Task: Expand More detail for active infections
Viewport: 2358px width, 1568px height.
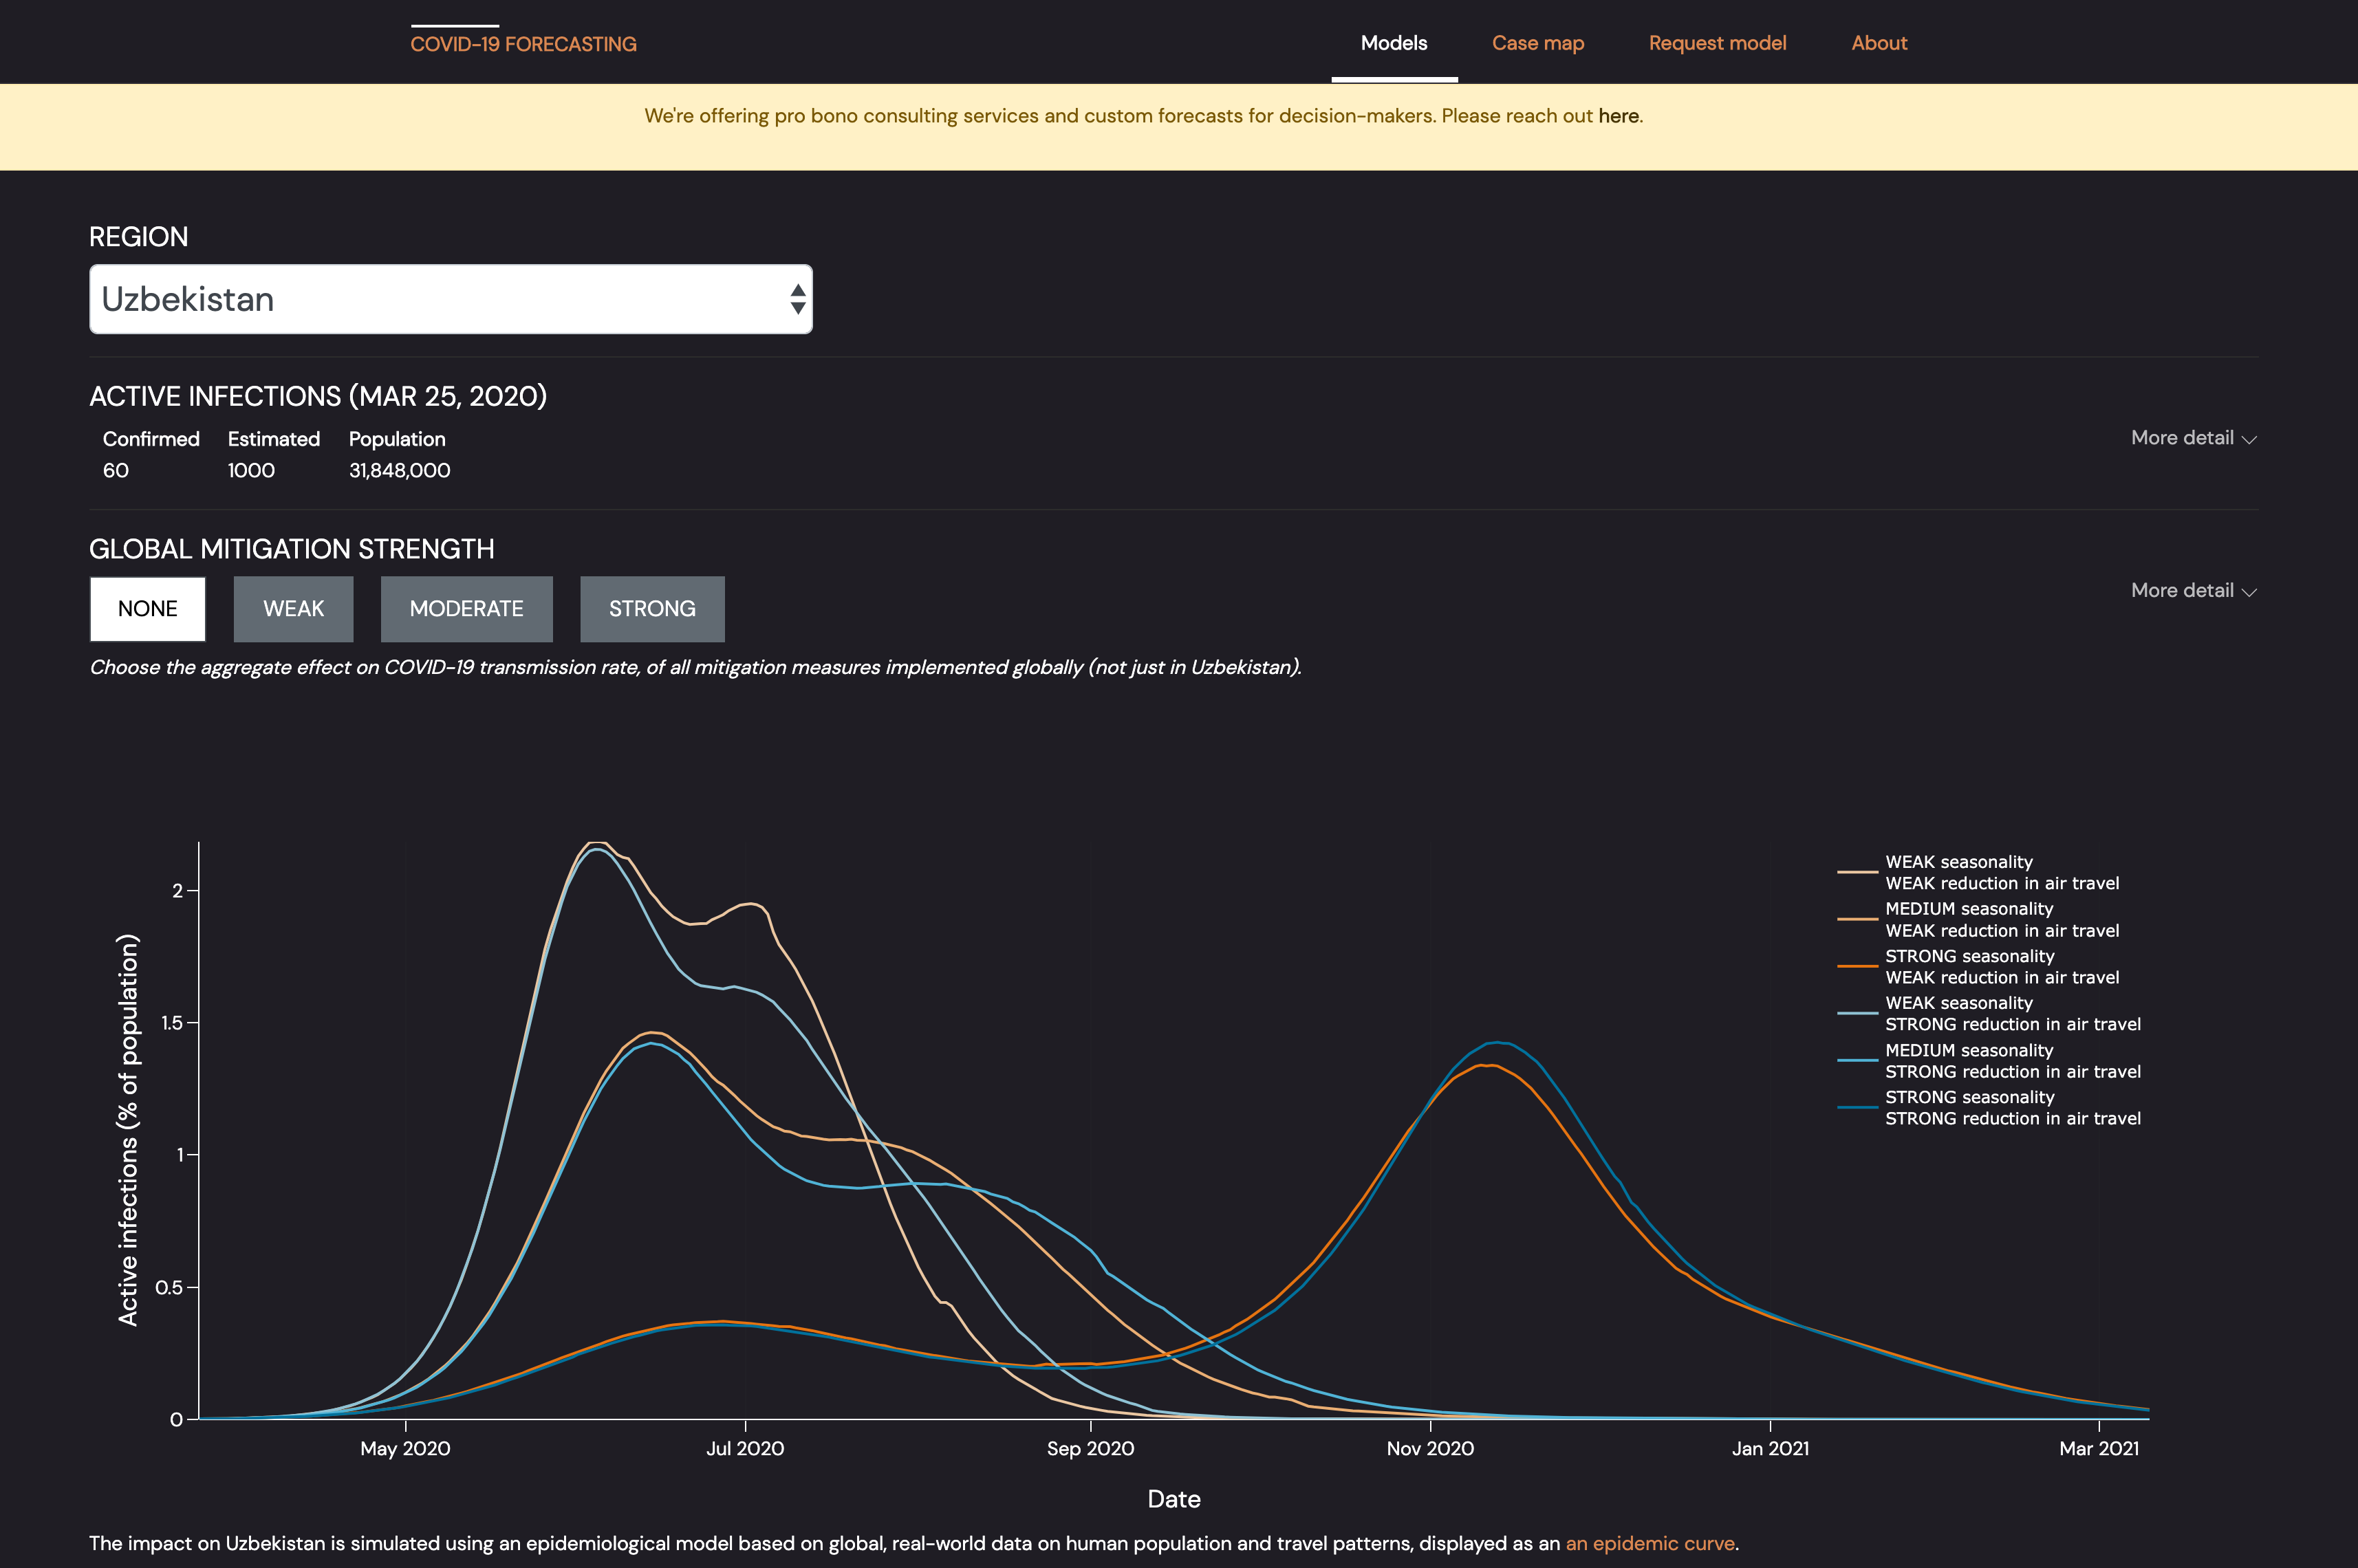Action: pos(2192,438)
